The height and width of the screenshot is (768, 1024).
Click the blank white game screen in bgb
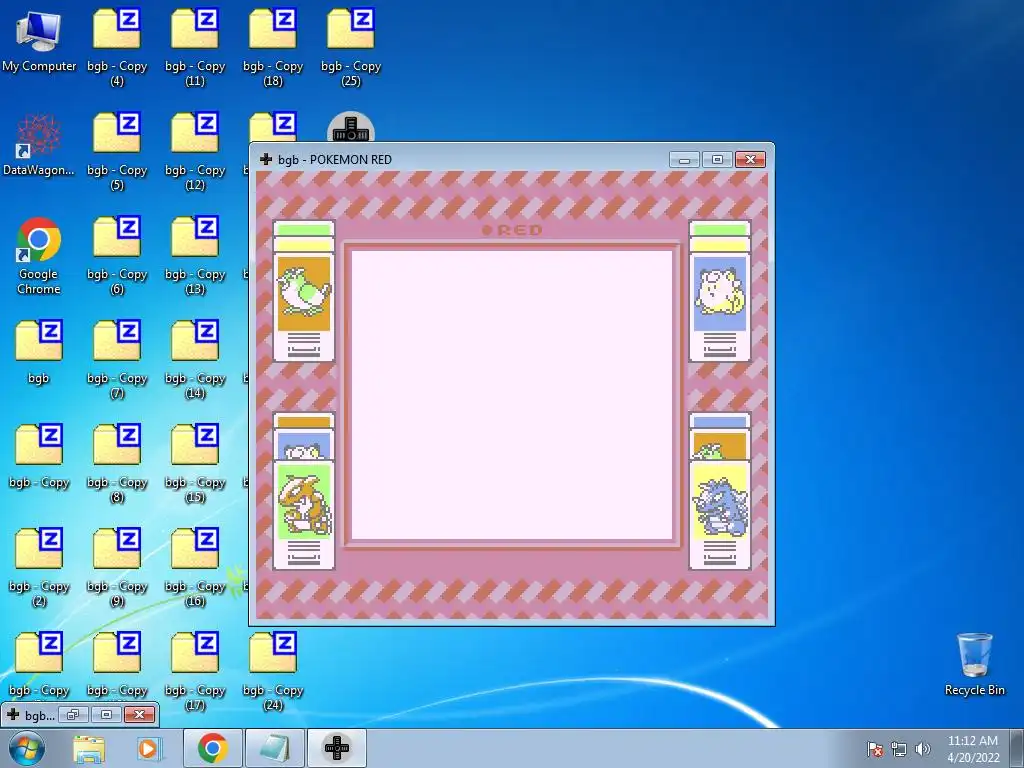click(512, 395)
